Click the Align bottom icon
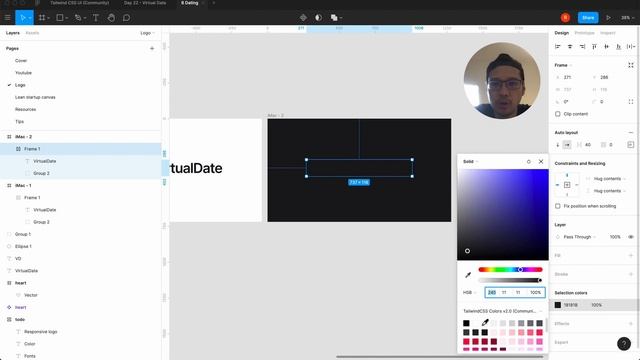Viewport: 640px width, 360px height. (619, 47)
